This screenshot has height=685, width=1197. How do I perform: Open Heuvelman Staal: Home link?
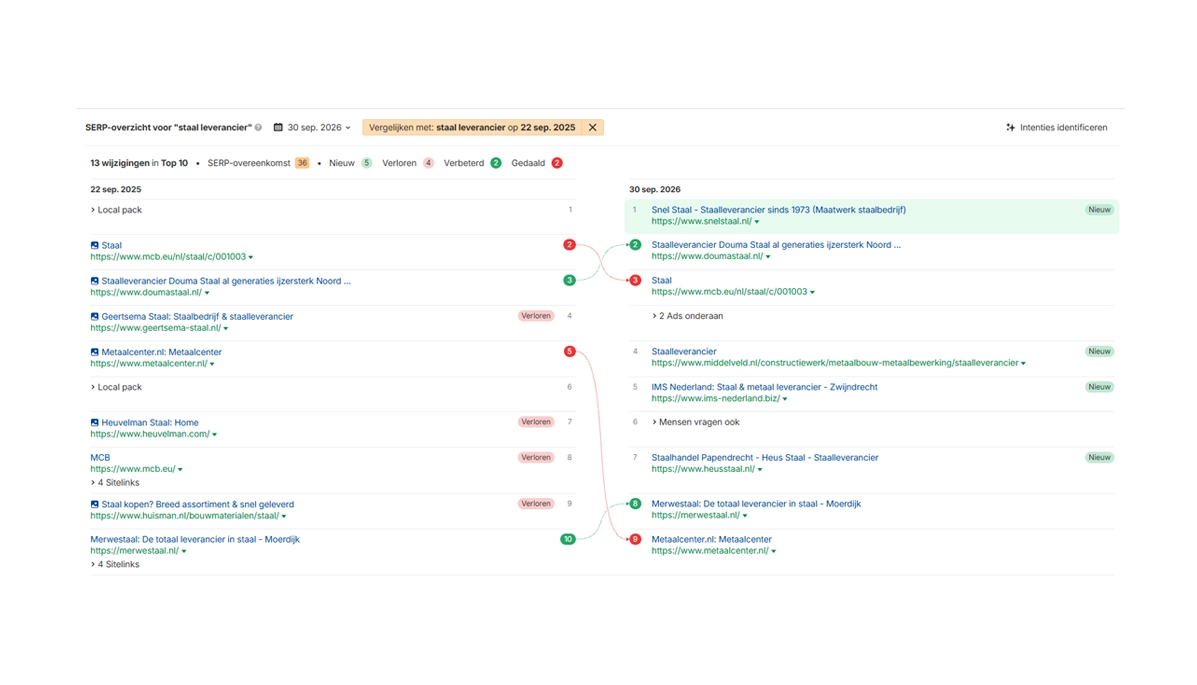(150, 422)
